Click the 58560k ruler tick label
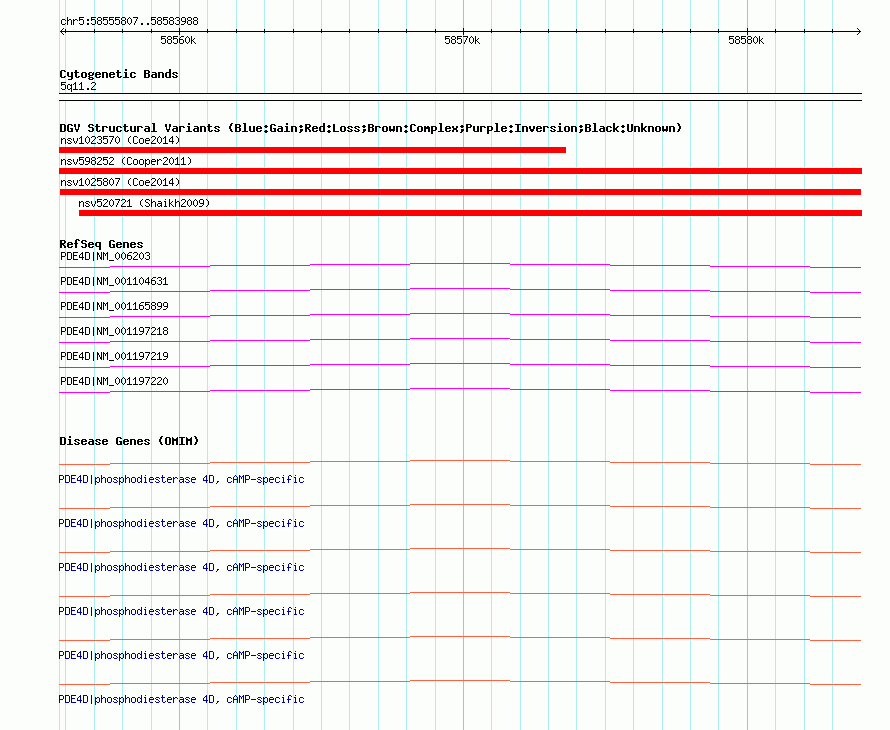Screen dimensions: 890x730 pos(178,40)
